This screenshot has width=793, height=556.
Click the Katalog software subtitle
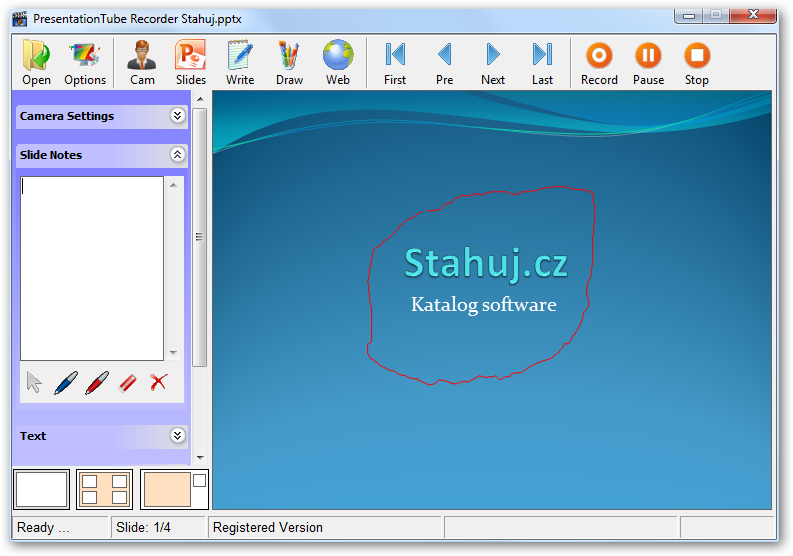[x=484, y=305]
